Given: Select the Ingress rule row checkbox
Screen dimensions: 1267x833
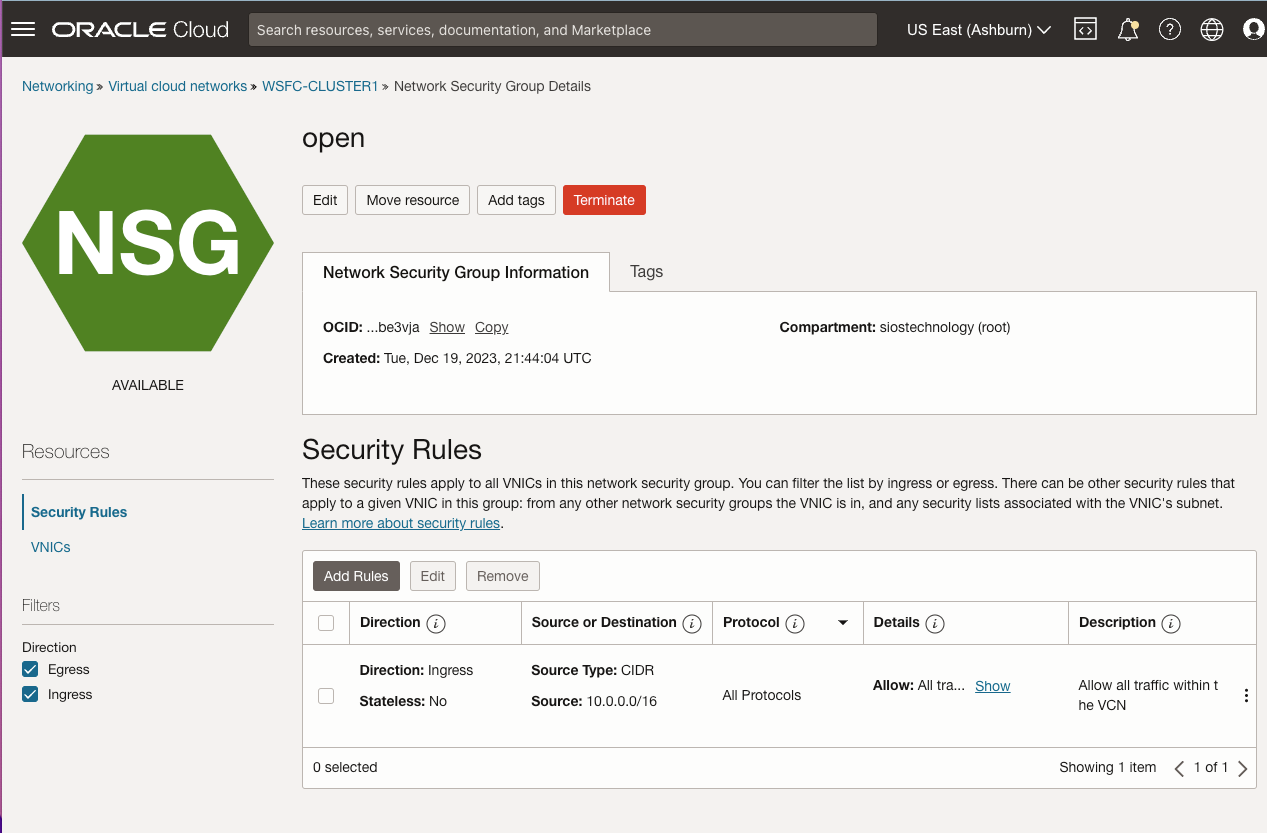Looking at the screenshot, I should 326,695.
